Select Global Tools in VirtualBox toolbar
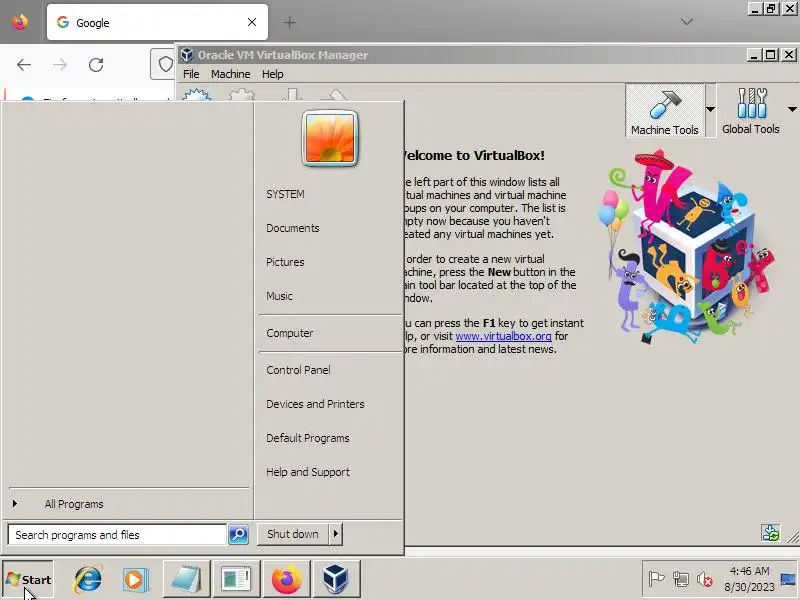Viewport: 800px width, 600px height. (x=751, y=111)
